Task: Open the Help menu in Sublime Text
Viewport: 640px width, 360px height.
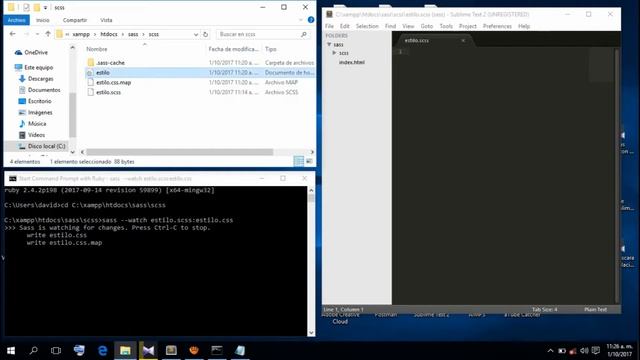Action: pyautogui.click(x=524, y=26)
